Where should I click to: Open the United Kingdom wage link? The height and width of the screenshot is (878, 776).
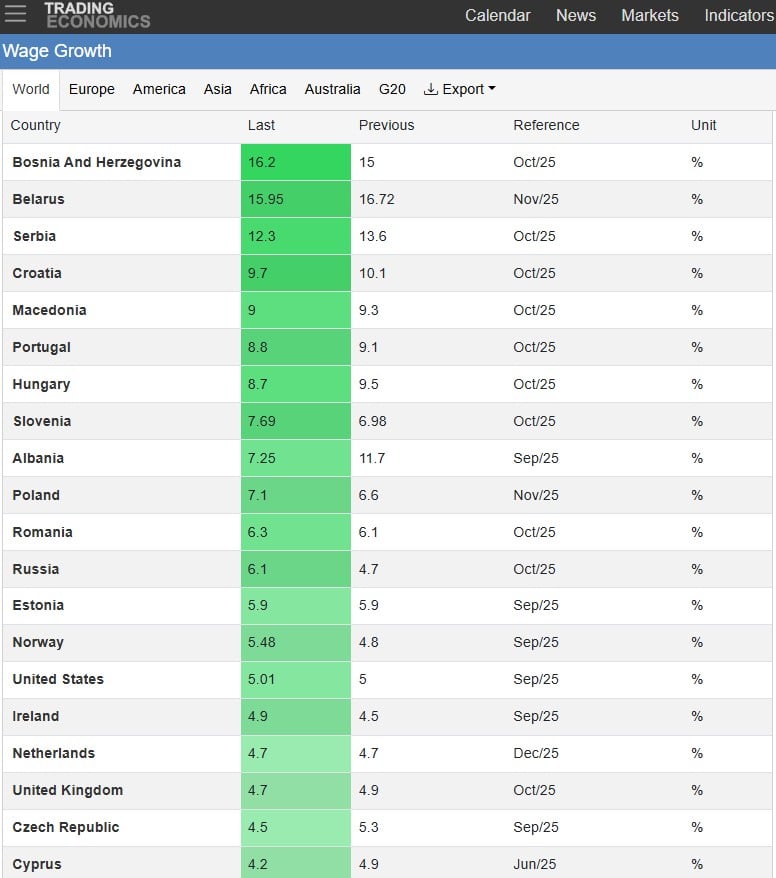click(x=68, y=790)
